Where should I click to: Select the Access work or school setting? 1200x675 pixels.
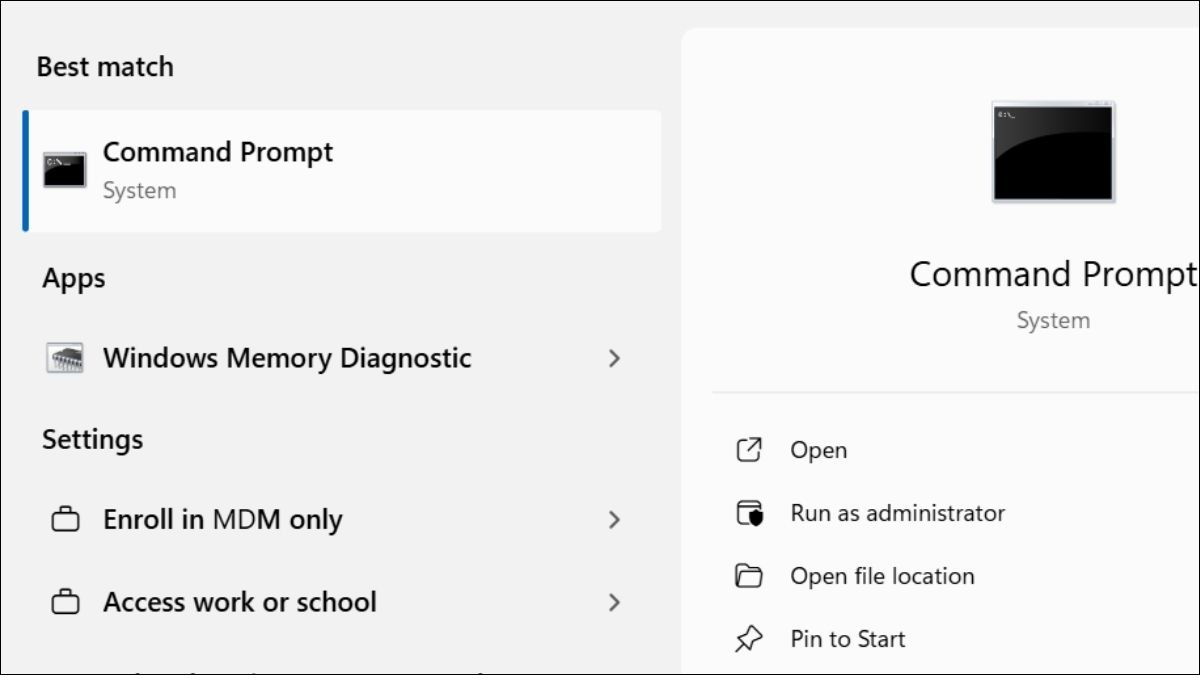[238, 601]
